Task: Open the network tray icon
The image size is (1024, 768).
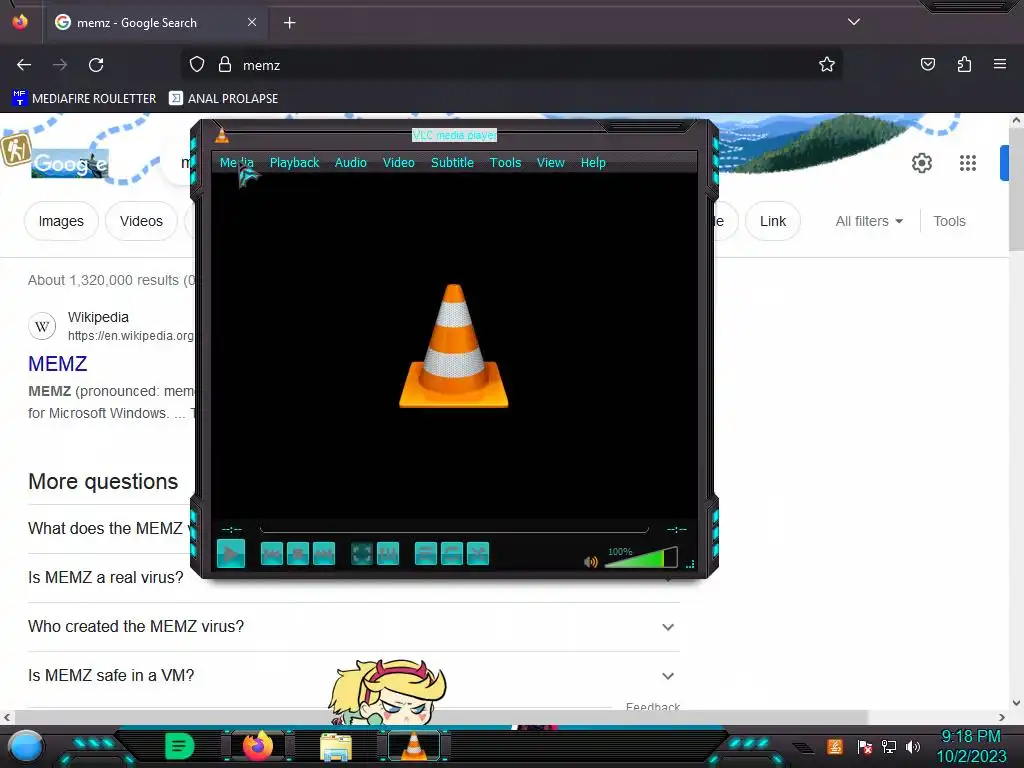Action: point(888,746)
